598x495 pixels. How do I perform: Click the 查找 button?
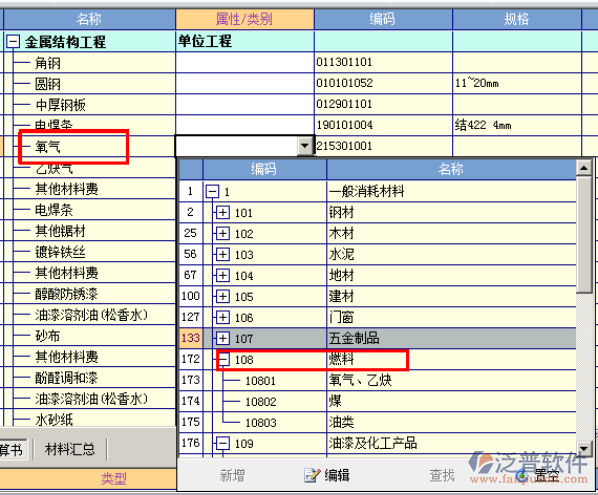tap(442, 476)
